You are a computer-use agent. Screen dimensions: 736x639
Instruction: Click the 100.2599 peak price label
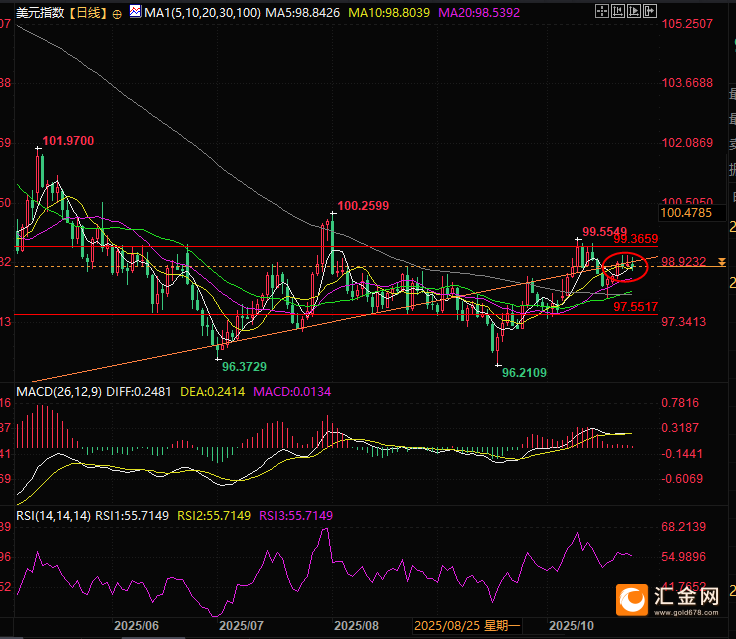click(363, 206)
